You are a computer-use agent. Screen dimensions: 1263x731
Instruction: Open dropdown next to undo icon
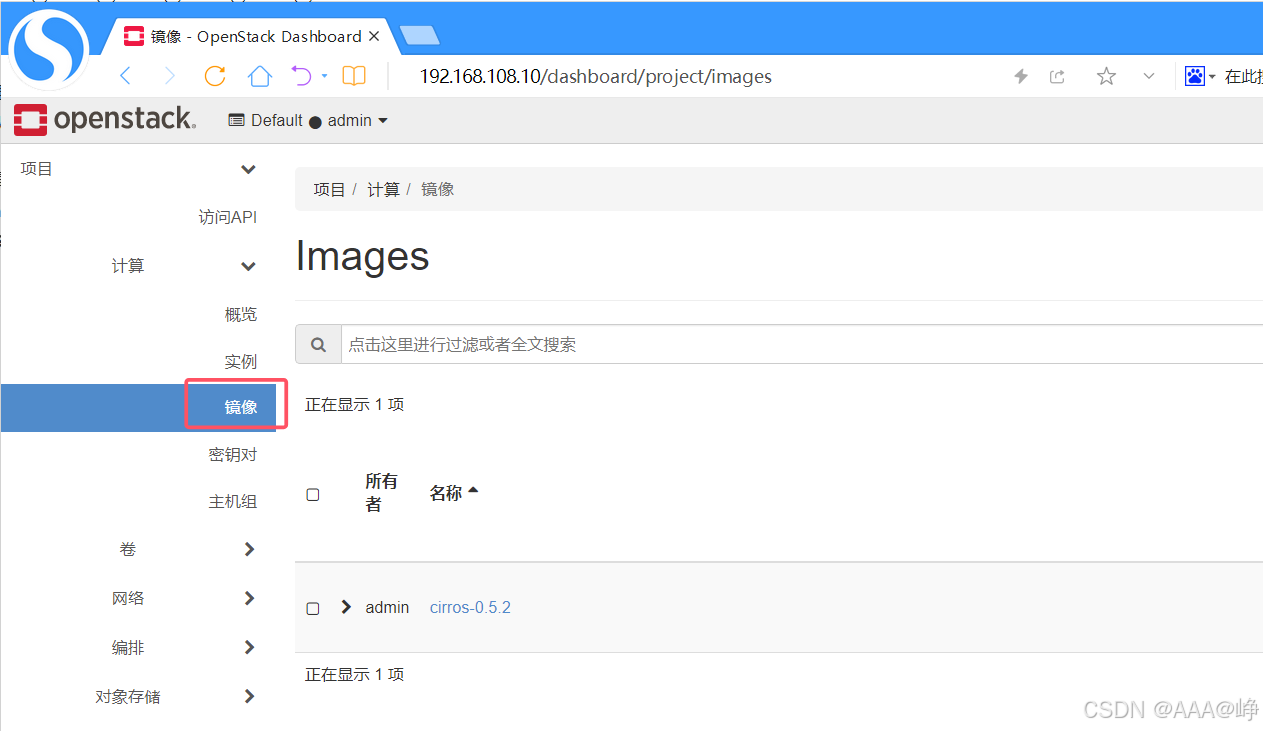[325, 76]
